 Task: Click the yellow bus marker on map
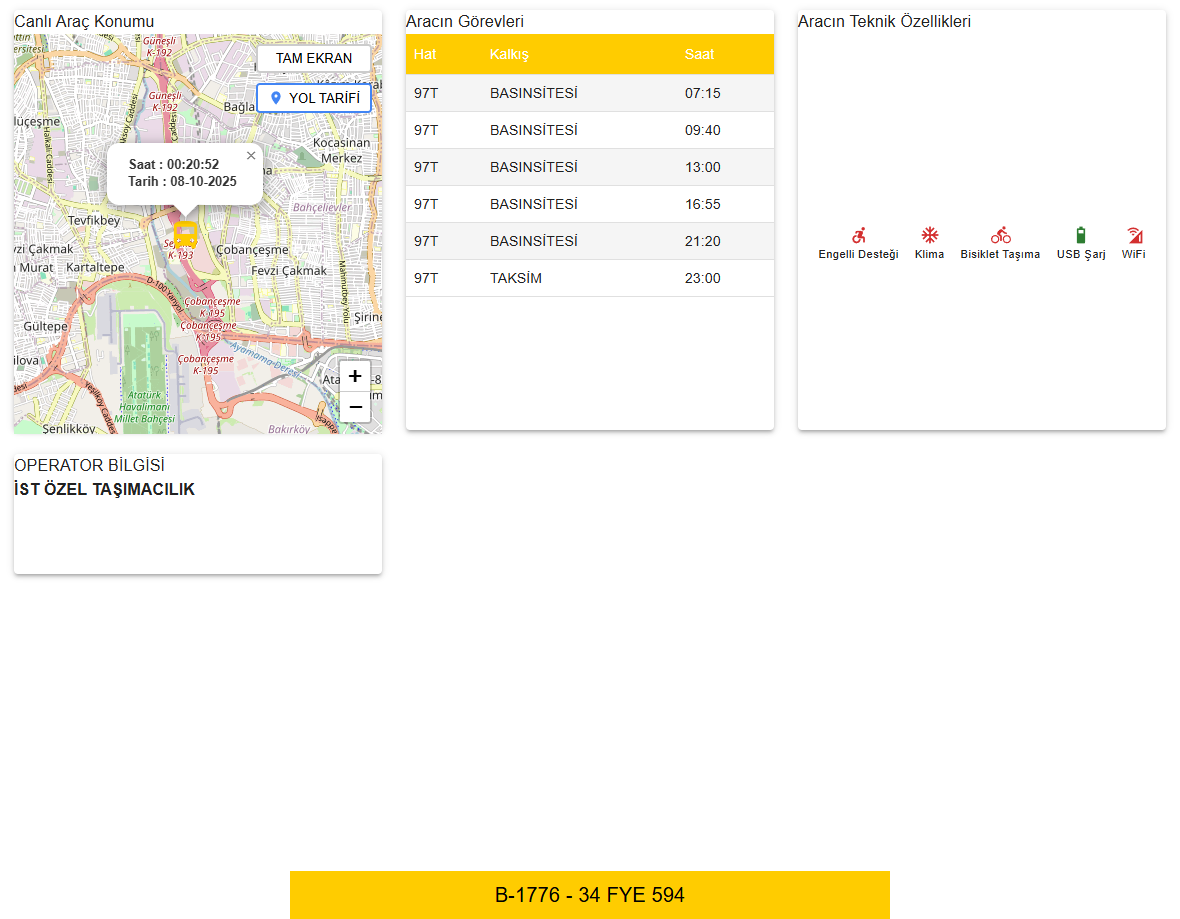185,235
